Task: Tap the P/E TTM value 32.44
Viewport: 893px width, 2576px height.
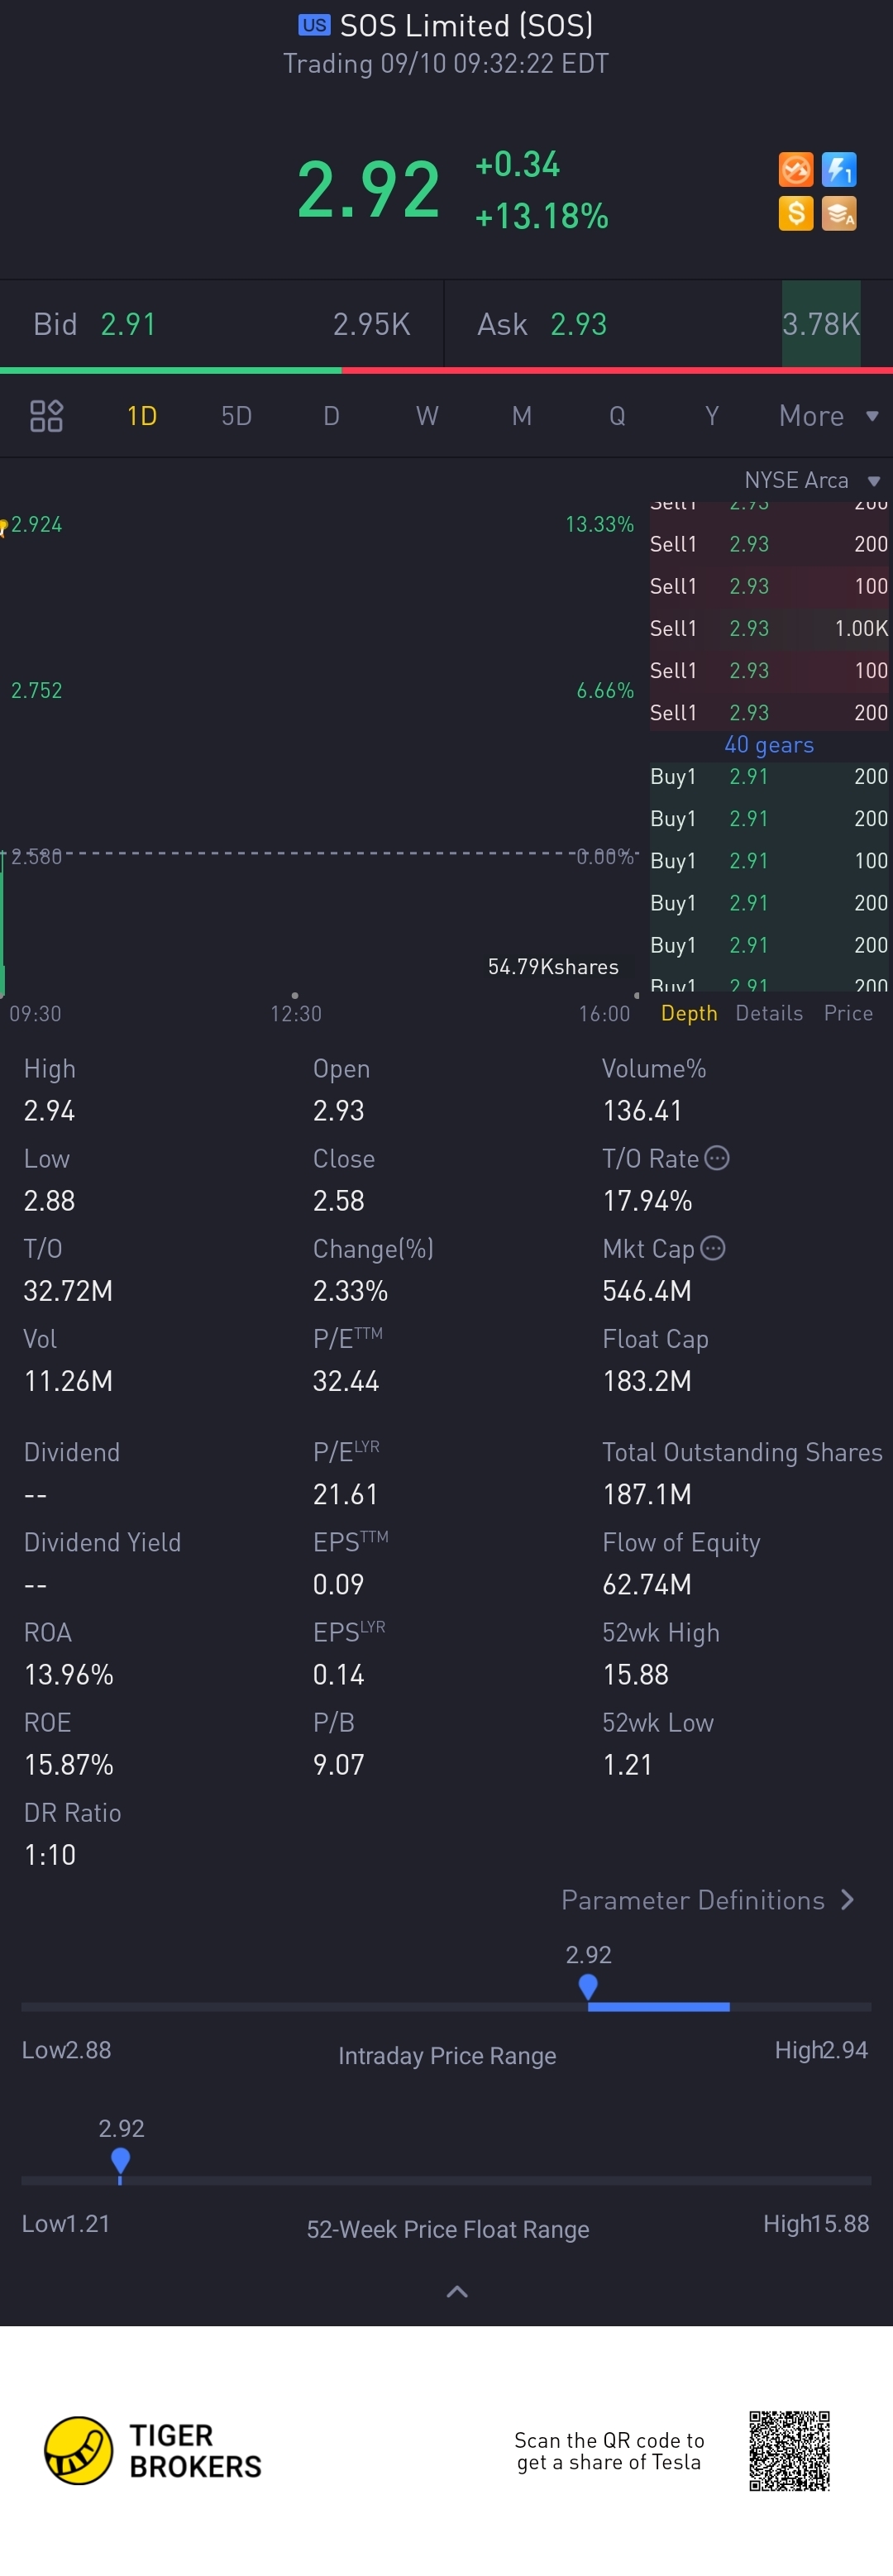Action: (346, 1381)
